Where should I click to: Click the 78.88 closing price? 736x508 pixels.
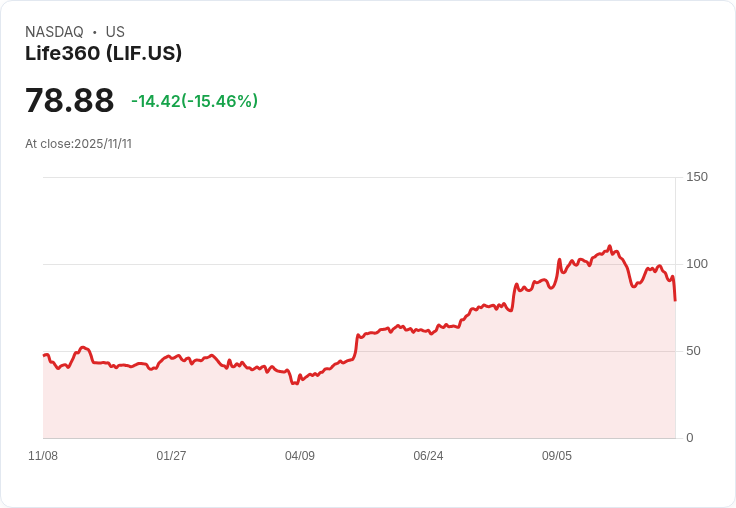tap(69, 101)
